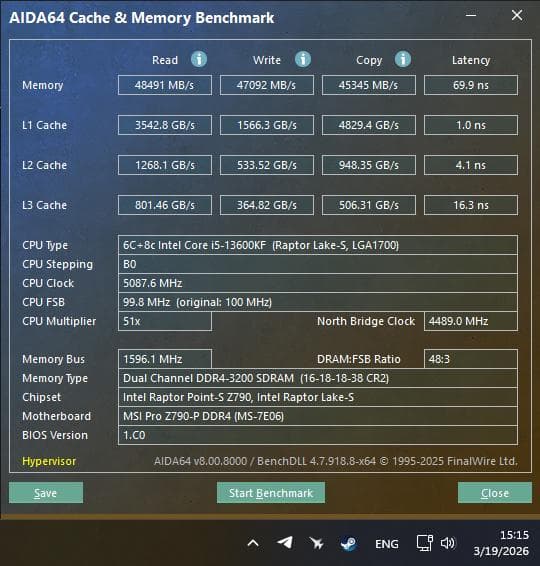Click the info icon next to Write
Image resolution: width=540 pixels, height=566 pixels.
click(303, 59)
